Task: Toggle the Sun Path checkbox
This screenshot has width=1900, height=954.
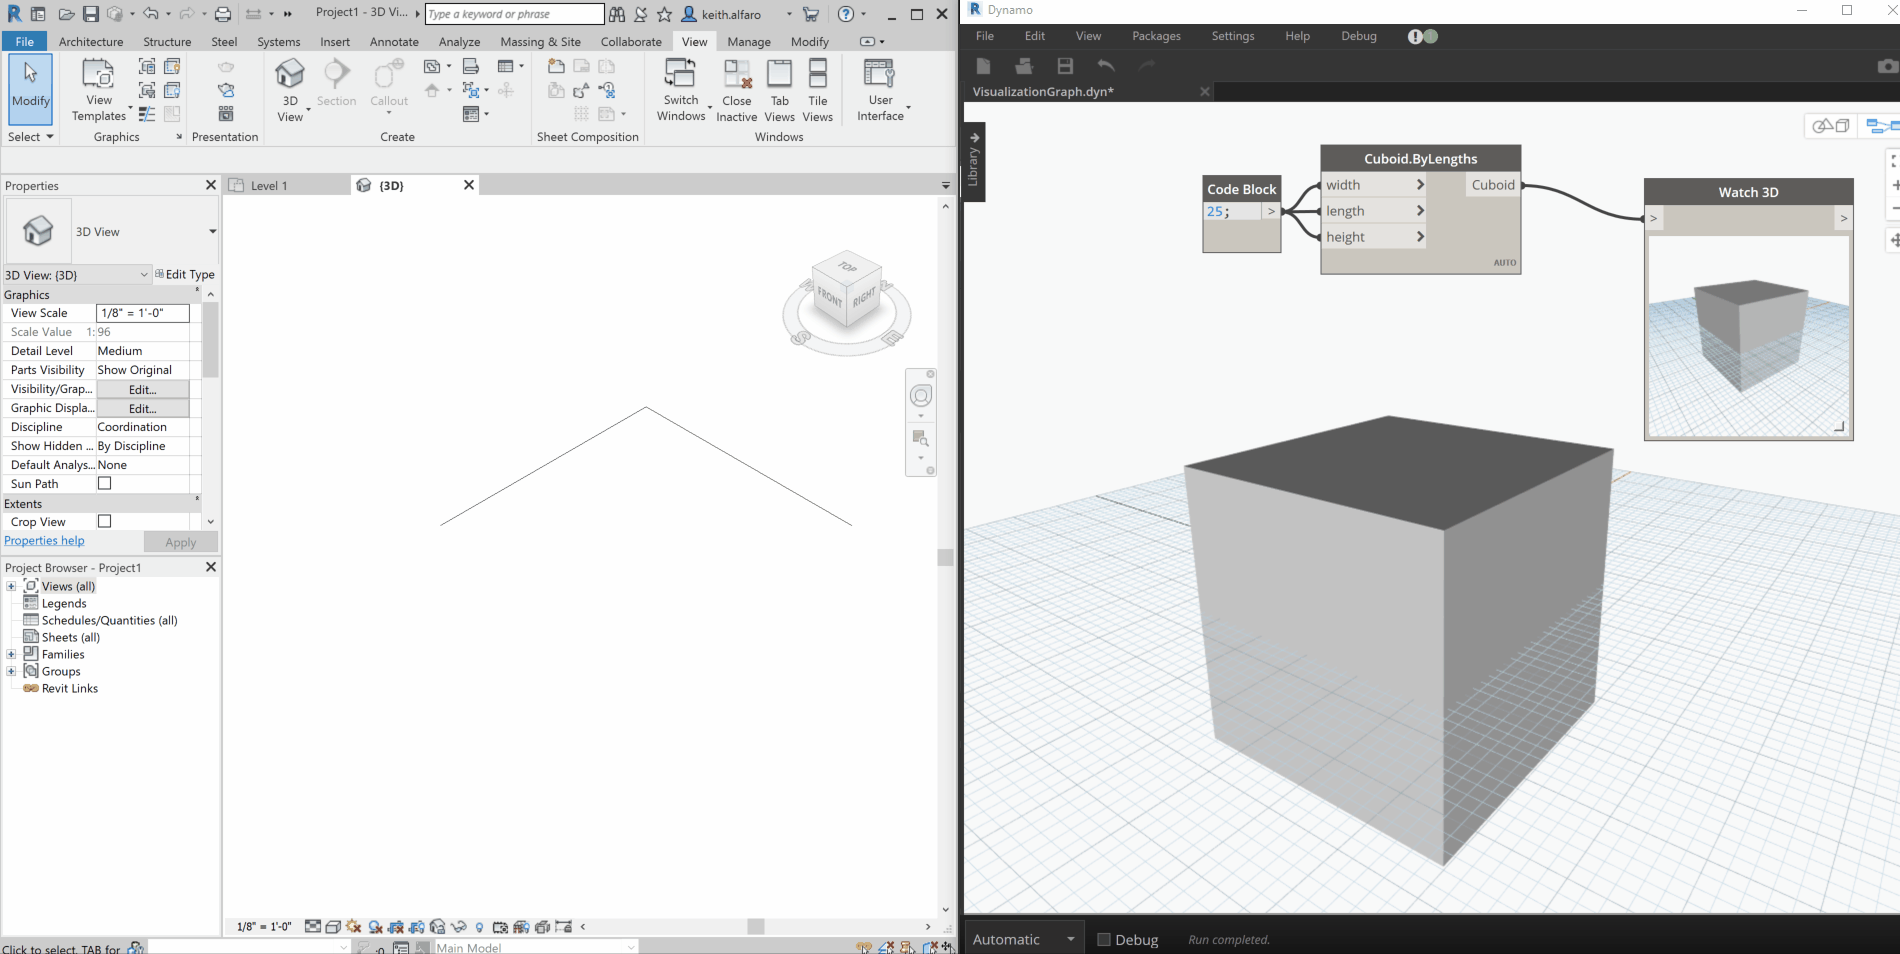Action: click(104, 483)
